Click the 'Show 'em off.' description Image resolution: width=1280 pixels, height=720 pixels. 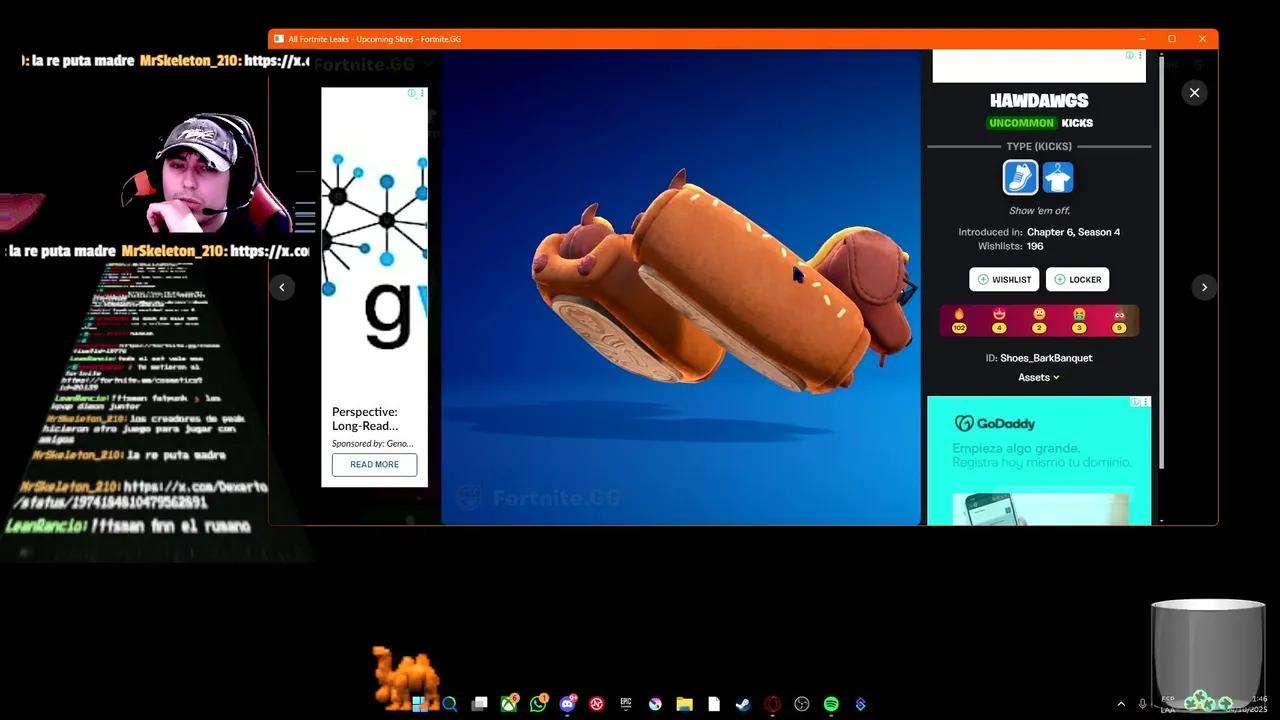click(x=1039, y=211)
